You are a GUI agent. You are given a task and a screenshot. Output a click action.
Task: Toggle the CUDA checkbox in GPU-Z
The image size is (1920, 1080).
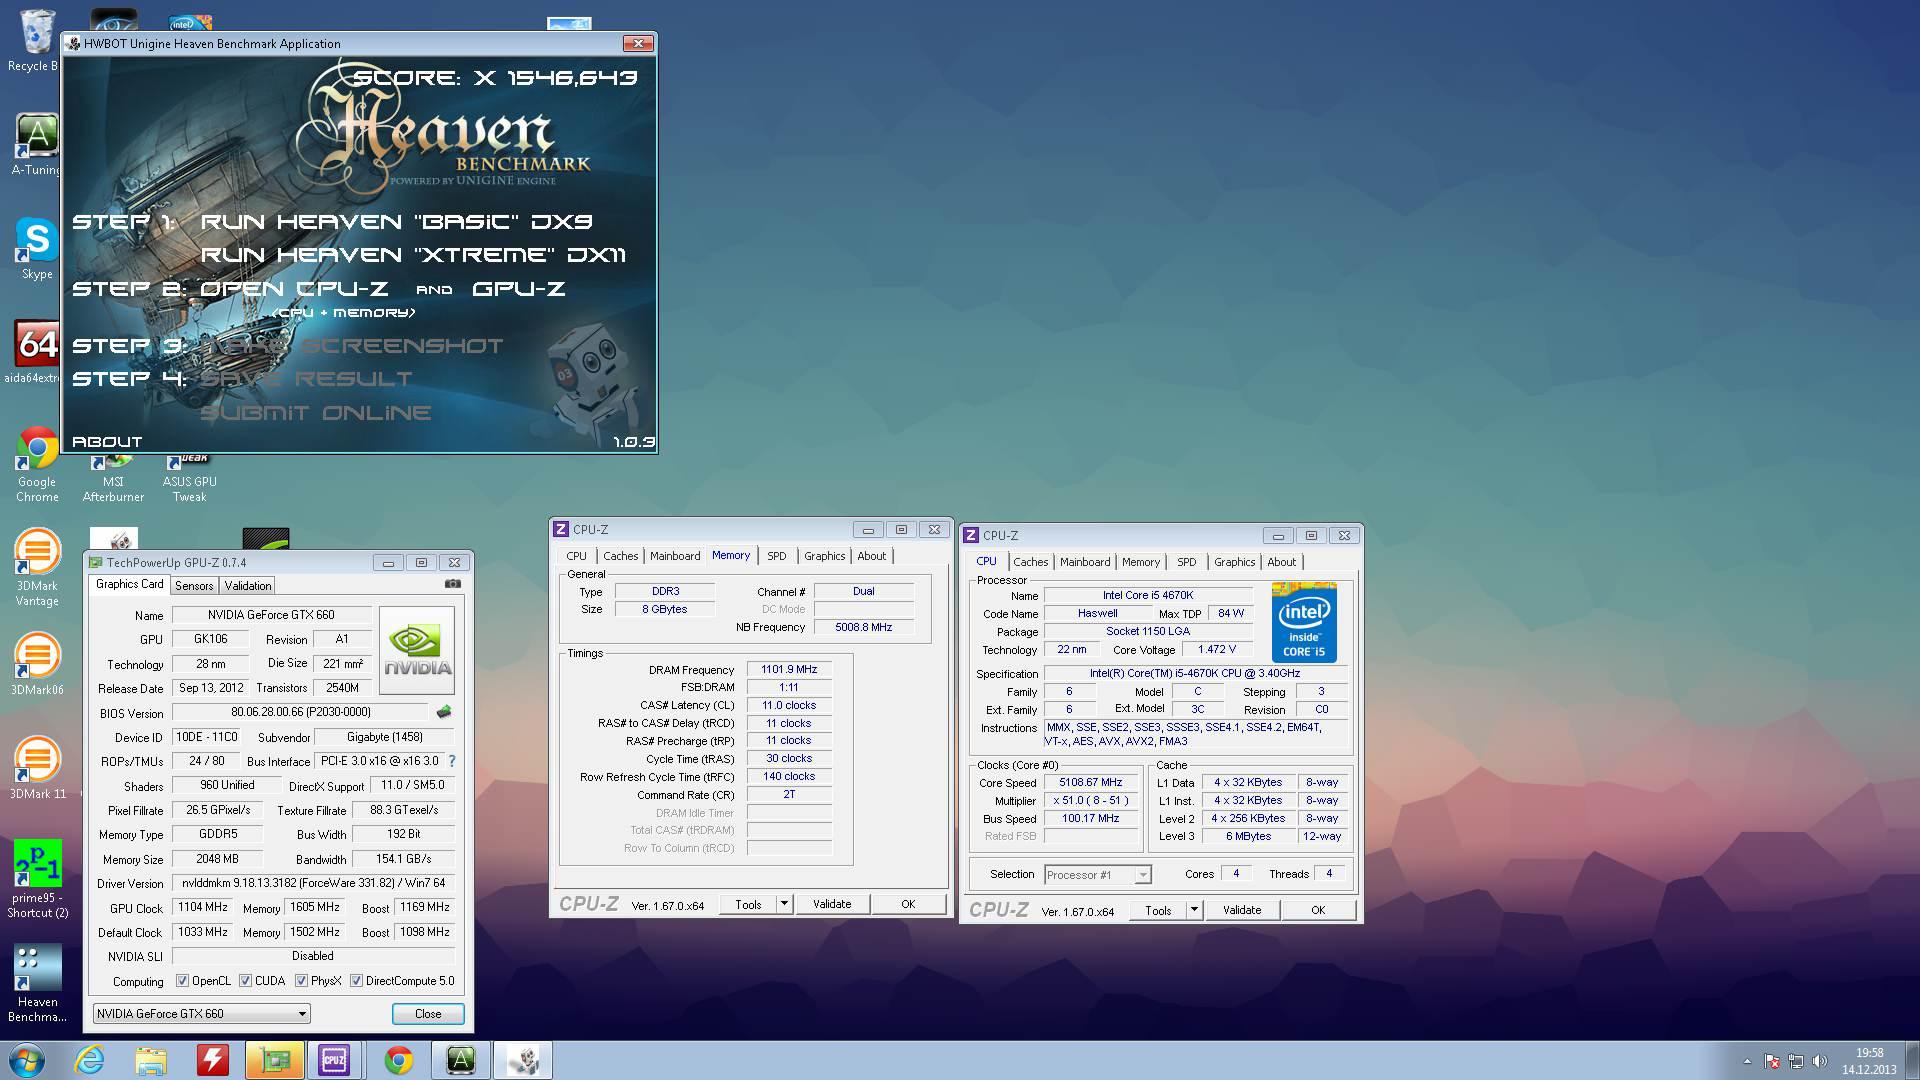pos(245,981)
